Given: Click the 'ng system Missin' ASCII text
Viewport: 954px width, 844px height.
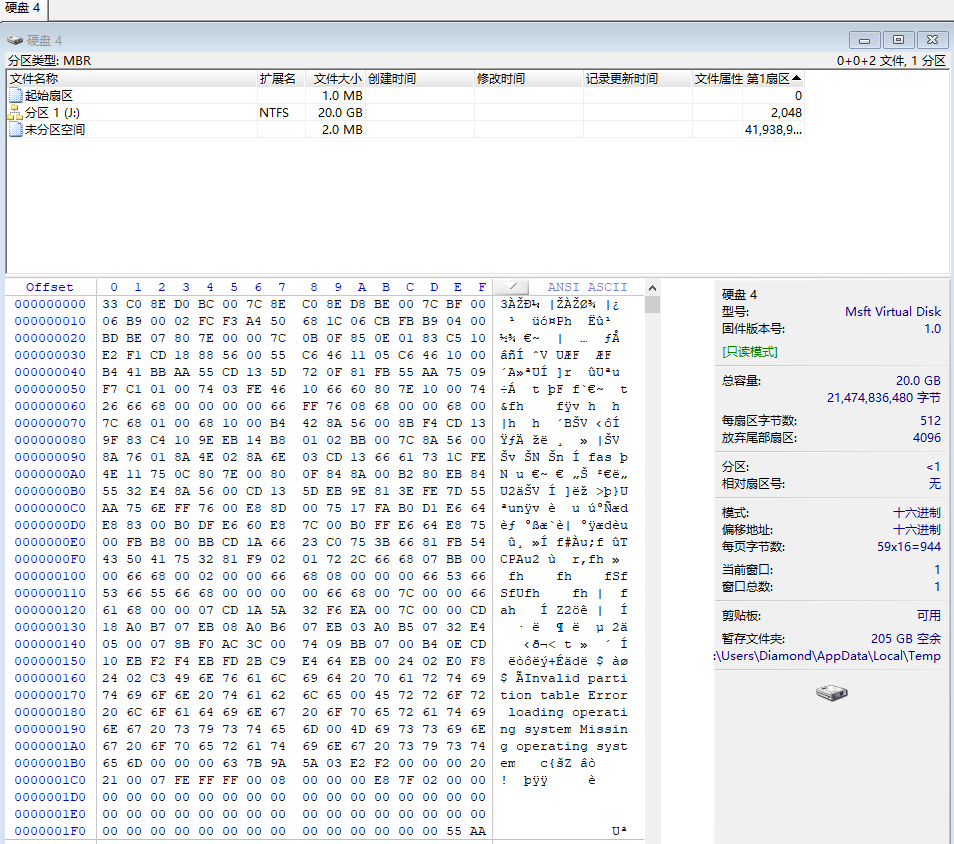Looking at the screenshot, I should tap(563, 729).
